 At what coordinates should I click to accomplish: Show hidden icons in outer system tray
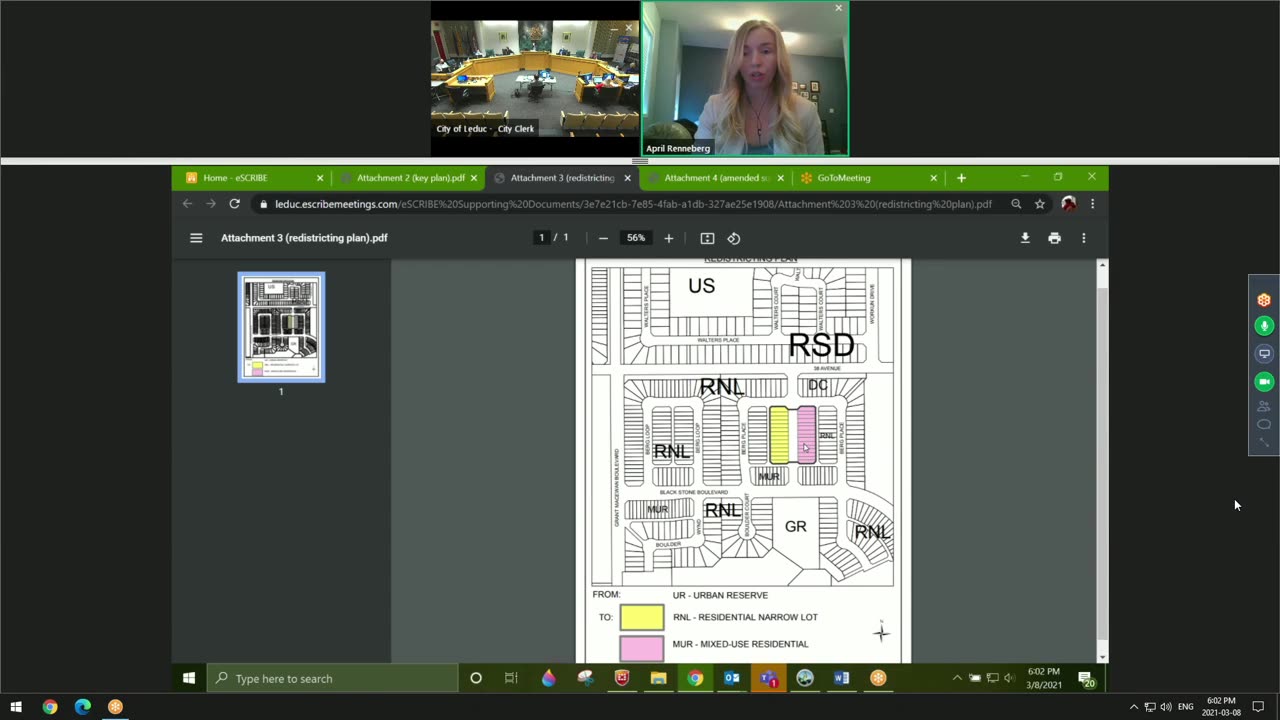tap(1134, 707)
